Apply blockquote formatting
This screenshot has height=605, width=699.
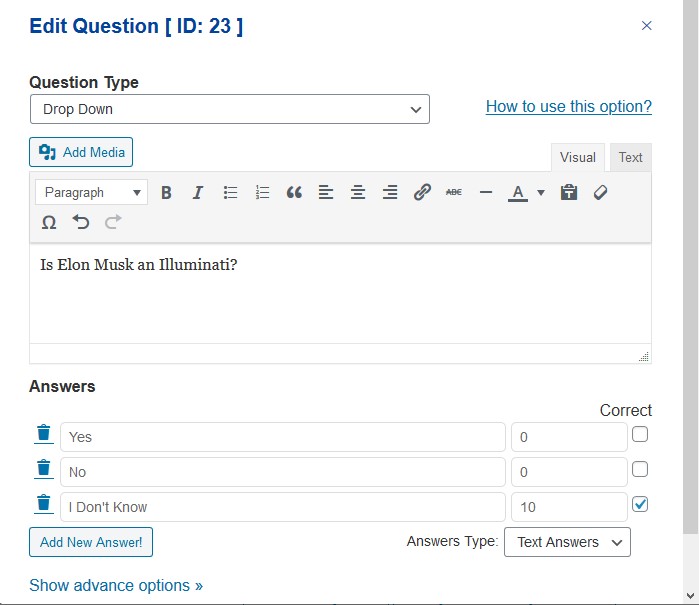point(294,193)
